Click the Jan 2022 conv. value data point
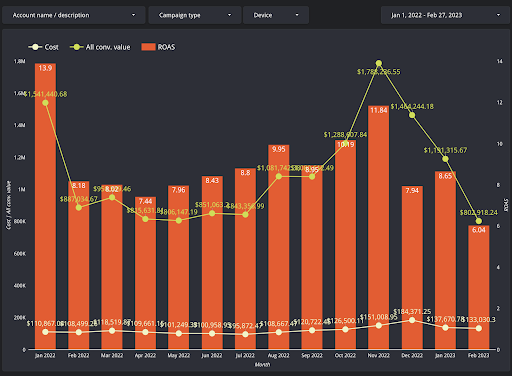Viewport: 512px width, 376px height. 45,103
